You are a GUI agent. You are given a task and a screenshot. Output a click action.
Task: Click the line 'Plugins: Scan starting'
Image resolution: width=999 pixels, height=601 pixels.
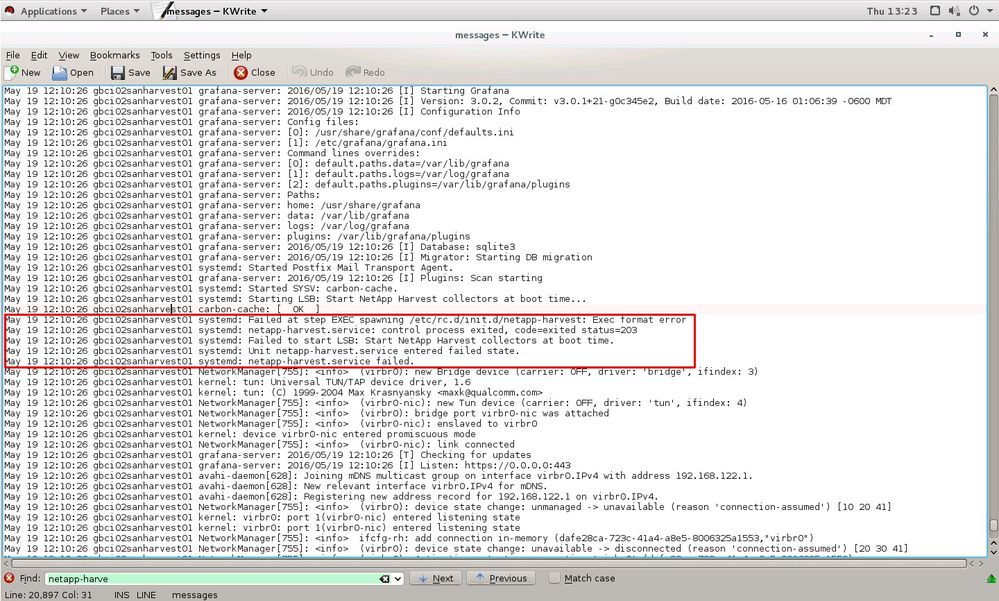tap(273, 278)
